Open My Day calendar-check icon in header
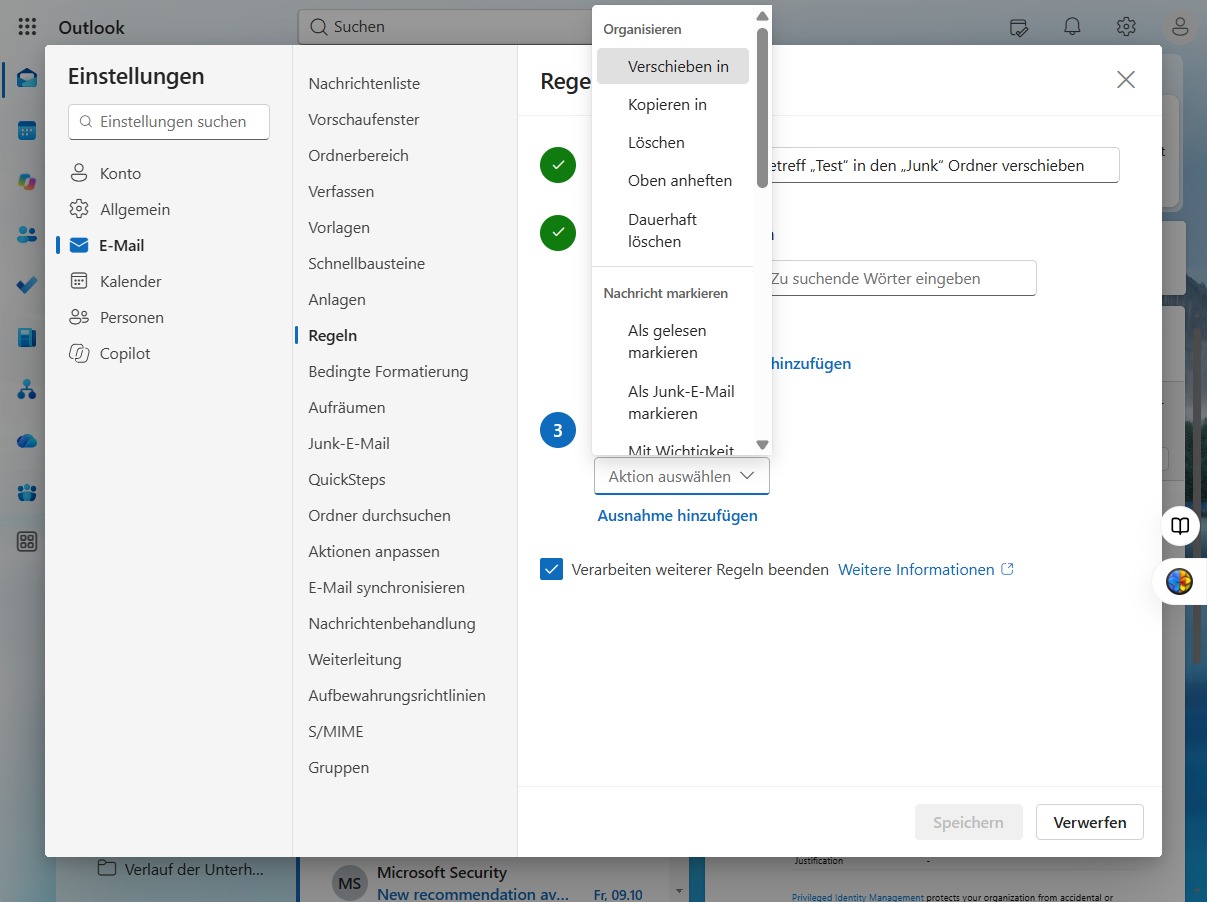The width and height of the screenshot is (1207, 902). click(x=1019, y=27)
